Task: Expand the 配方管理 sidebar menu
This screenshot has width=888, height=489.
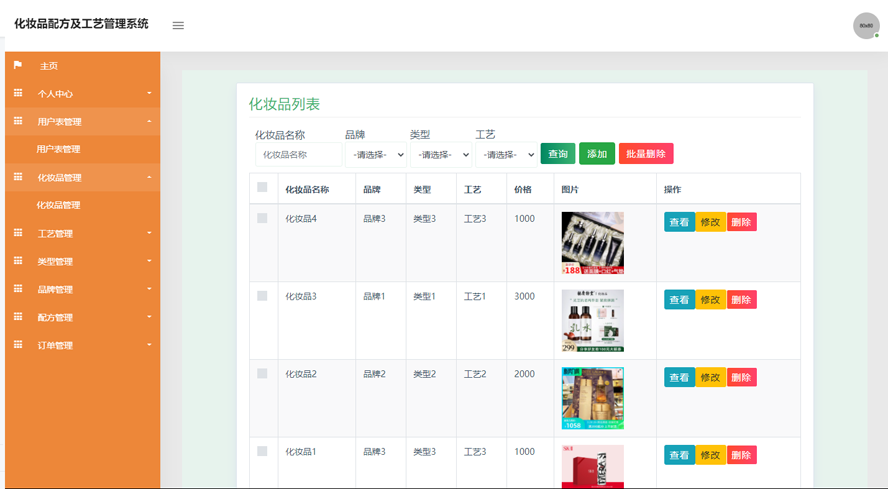Action: click(x=83, y=317)
